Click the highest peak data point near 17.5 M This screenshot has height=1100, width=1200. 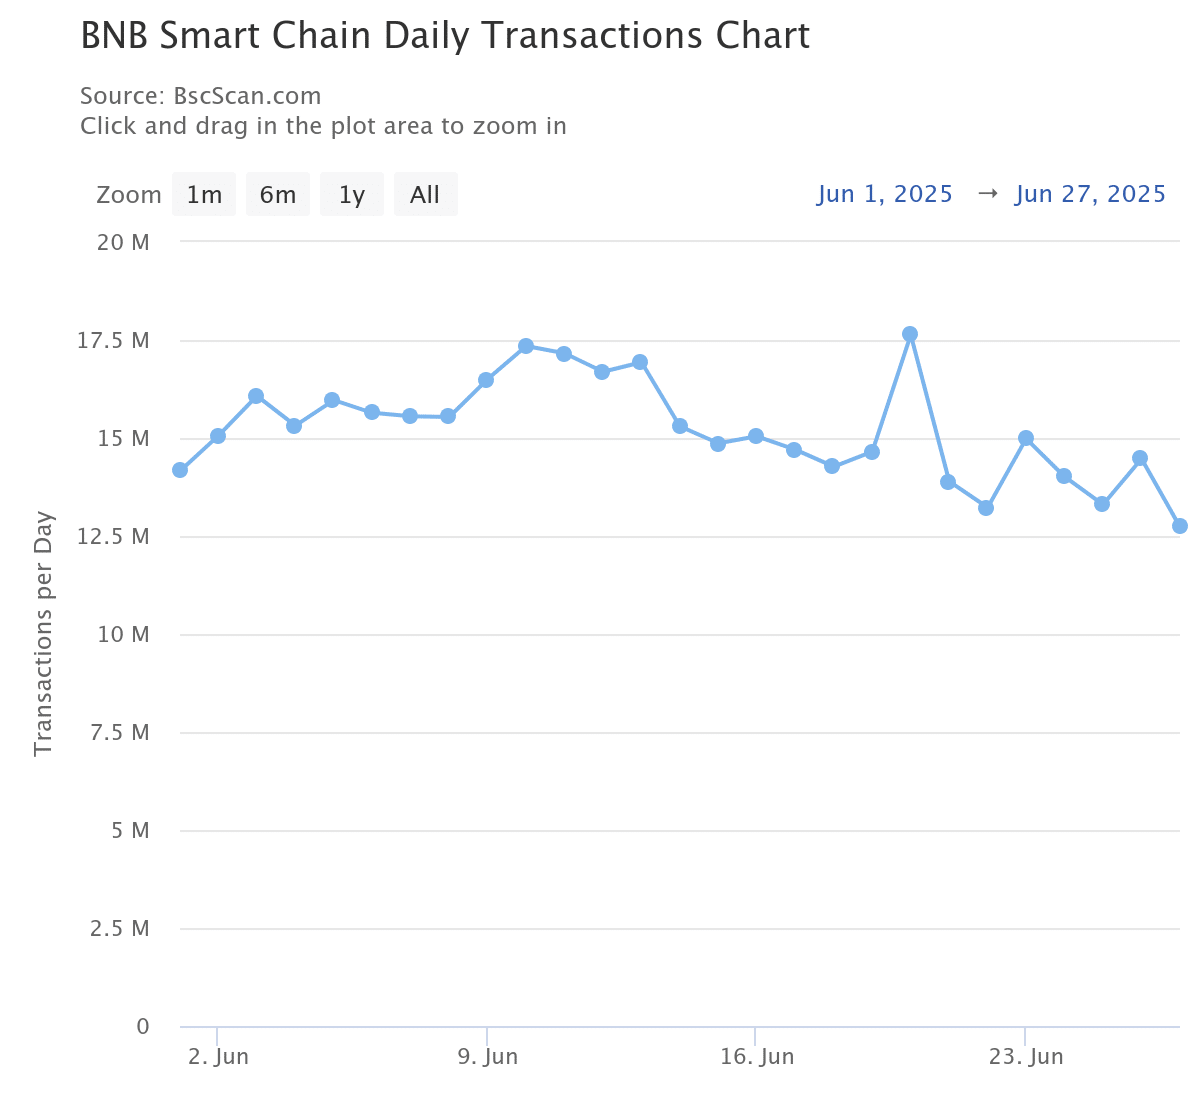coord(910,334)
